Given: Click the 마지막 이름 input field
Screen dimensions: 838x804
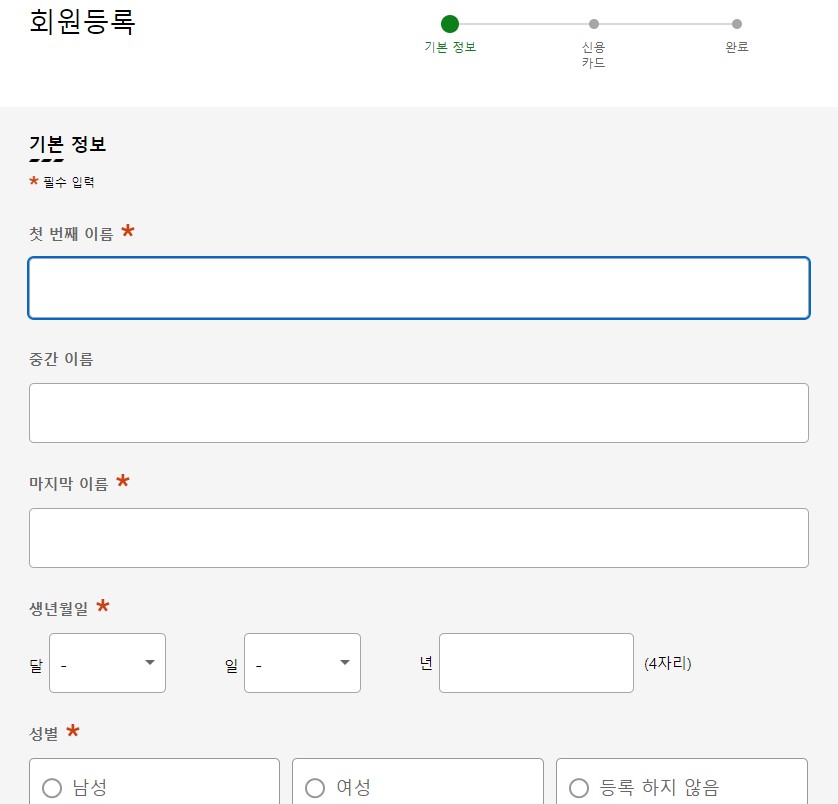Looking at the screenshot, I should pos(419,538).
